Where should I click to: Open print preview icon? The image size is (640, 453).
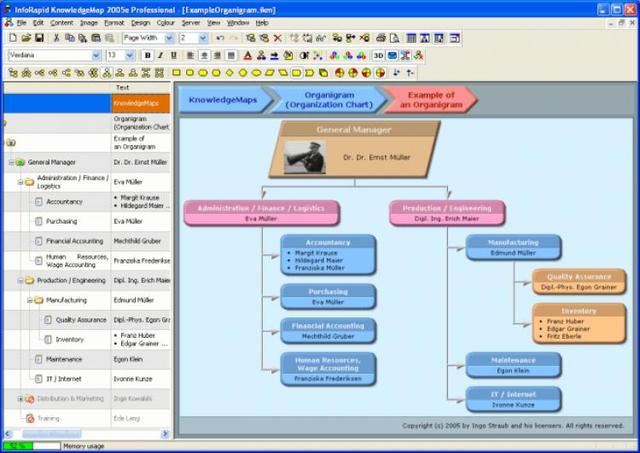[394, 38]
